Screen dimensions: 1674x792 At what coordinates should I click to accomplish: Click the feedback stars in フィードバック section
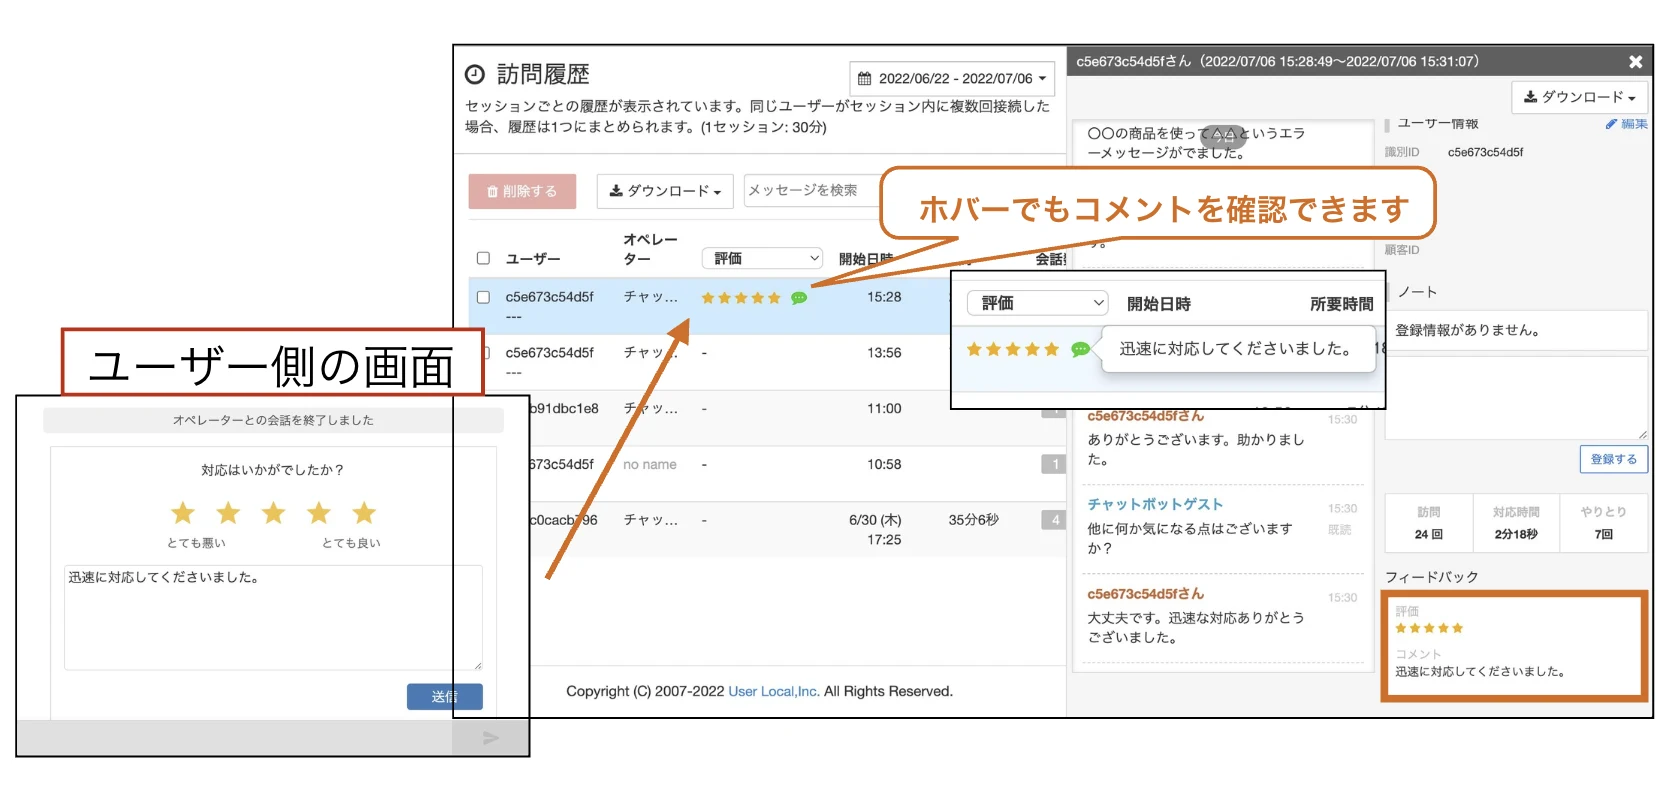(1429, 628)
